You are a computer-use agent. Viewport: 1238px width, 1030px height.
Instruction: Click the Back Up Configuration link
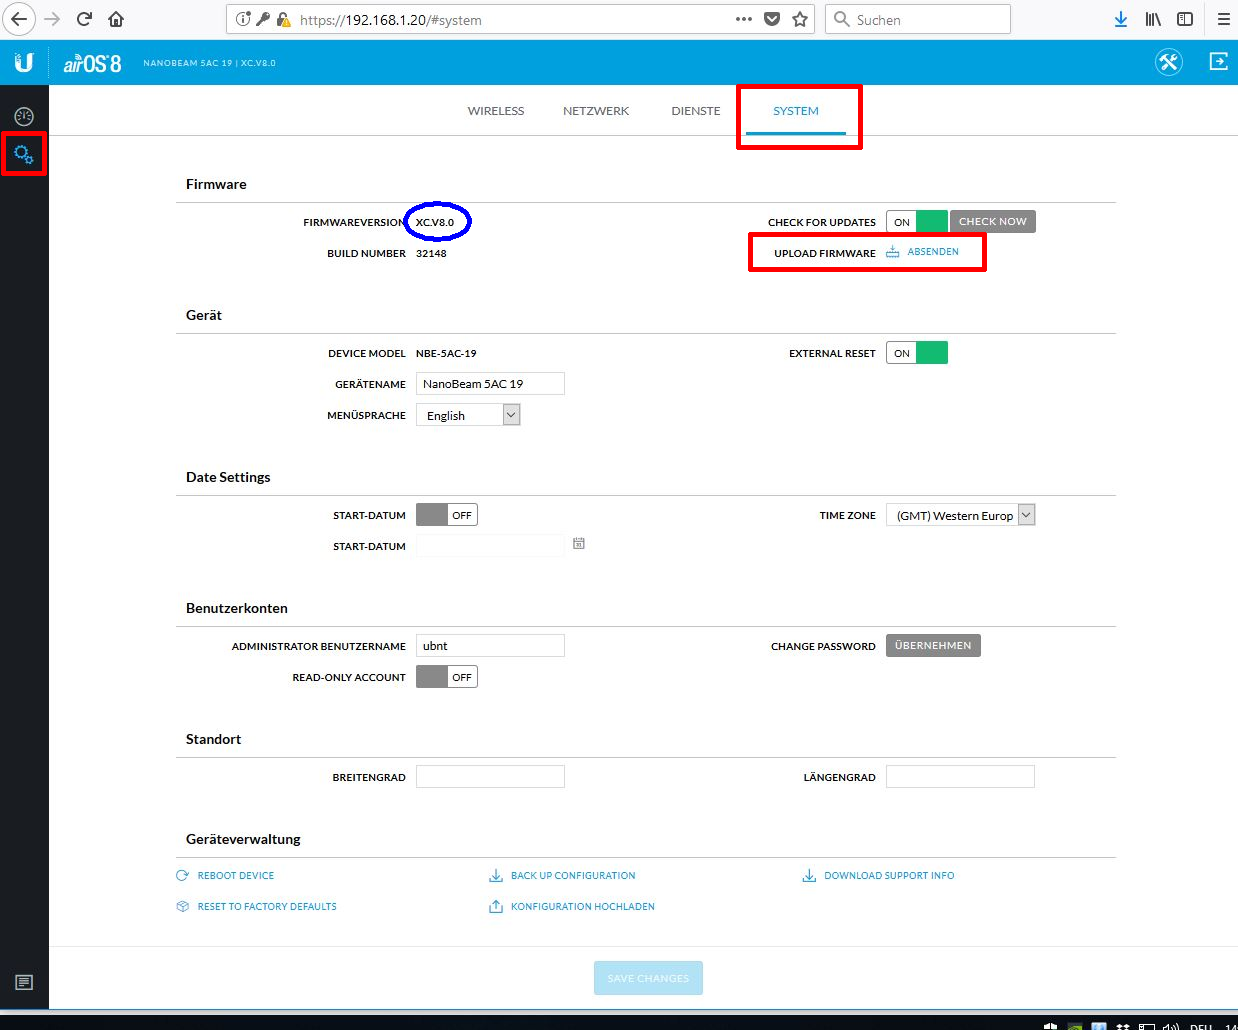573,876
